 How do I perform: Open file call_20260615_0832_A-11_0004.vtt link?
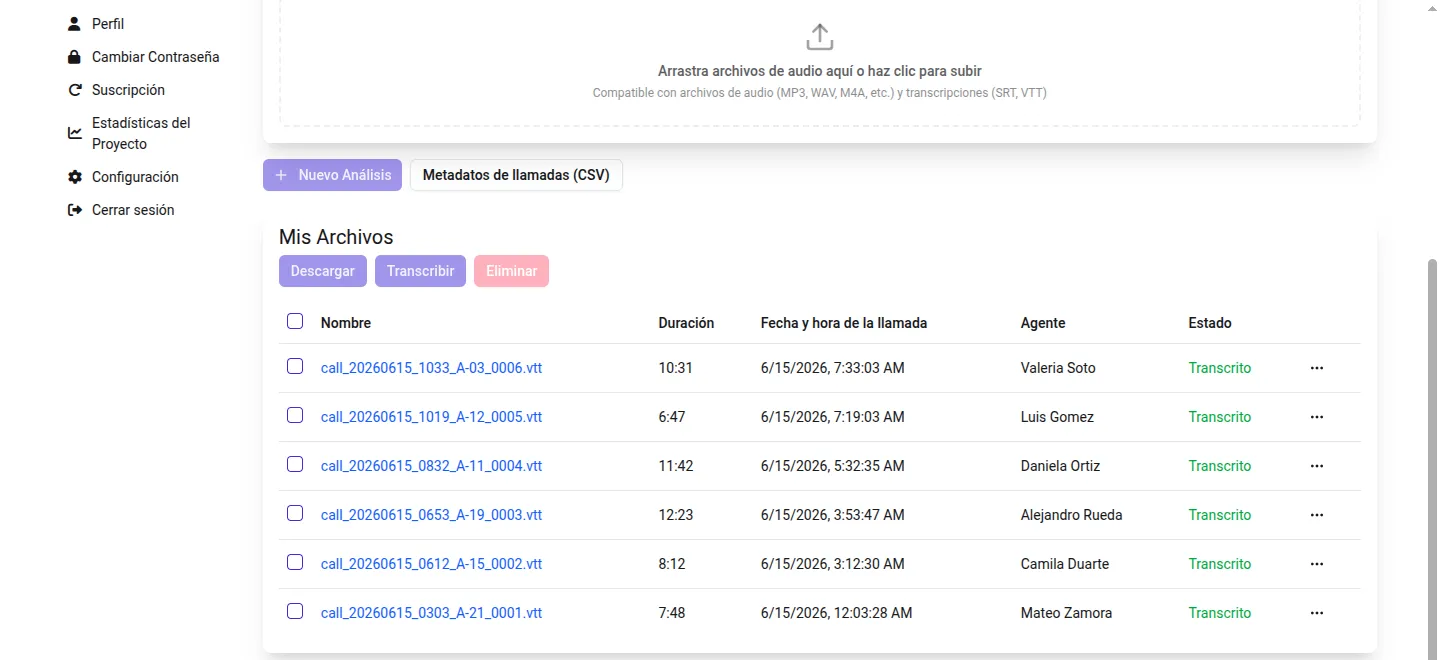[431, 466]
